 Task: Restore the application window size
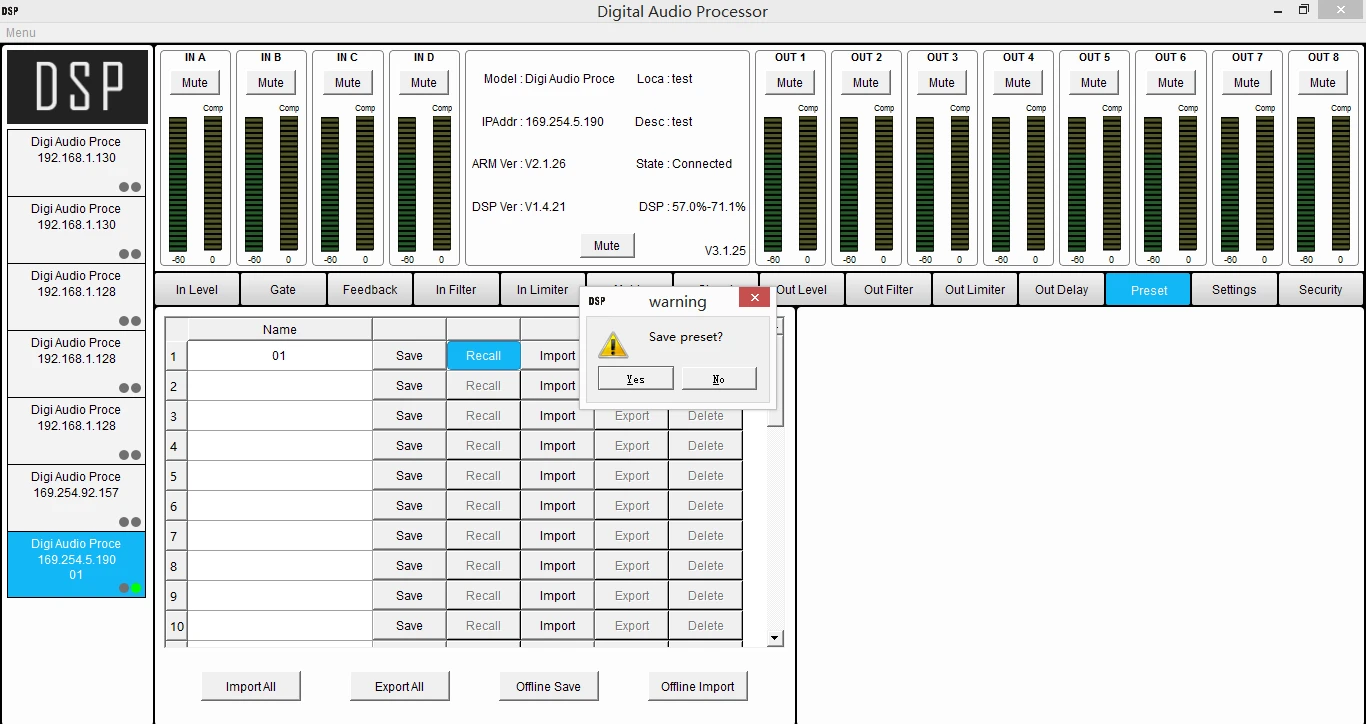click(1304, 10)
